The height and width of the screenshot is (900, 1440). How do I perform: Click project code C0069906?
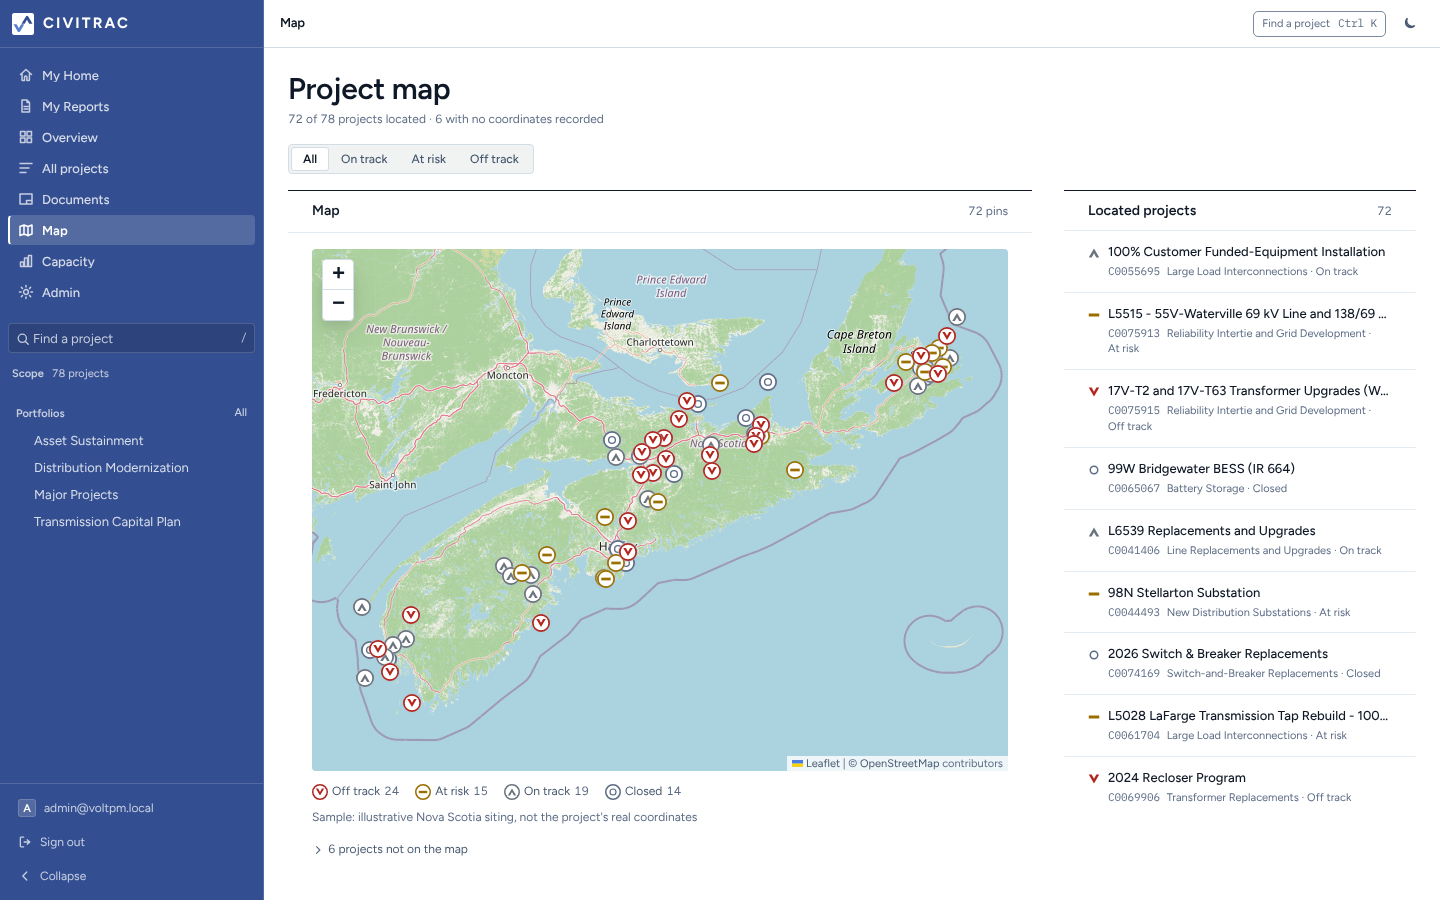(x=1134, y=798)
